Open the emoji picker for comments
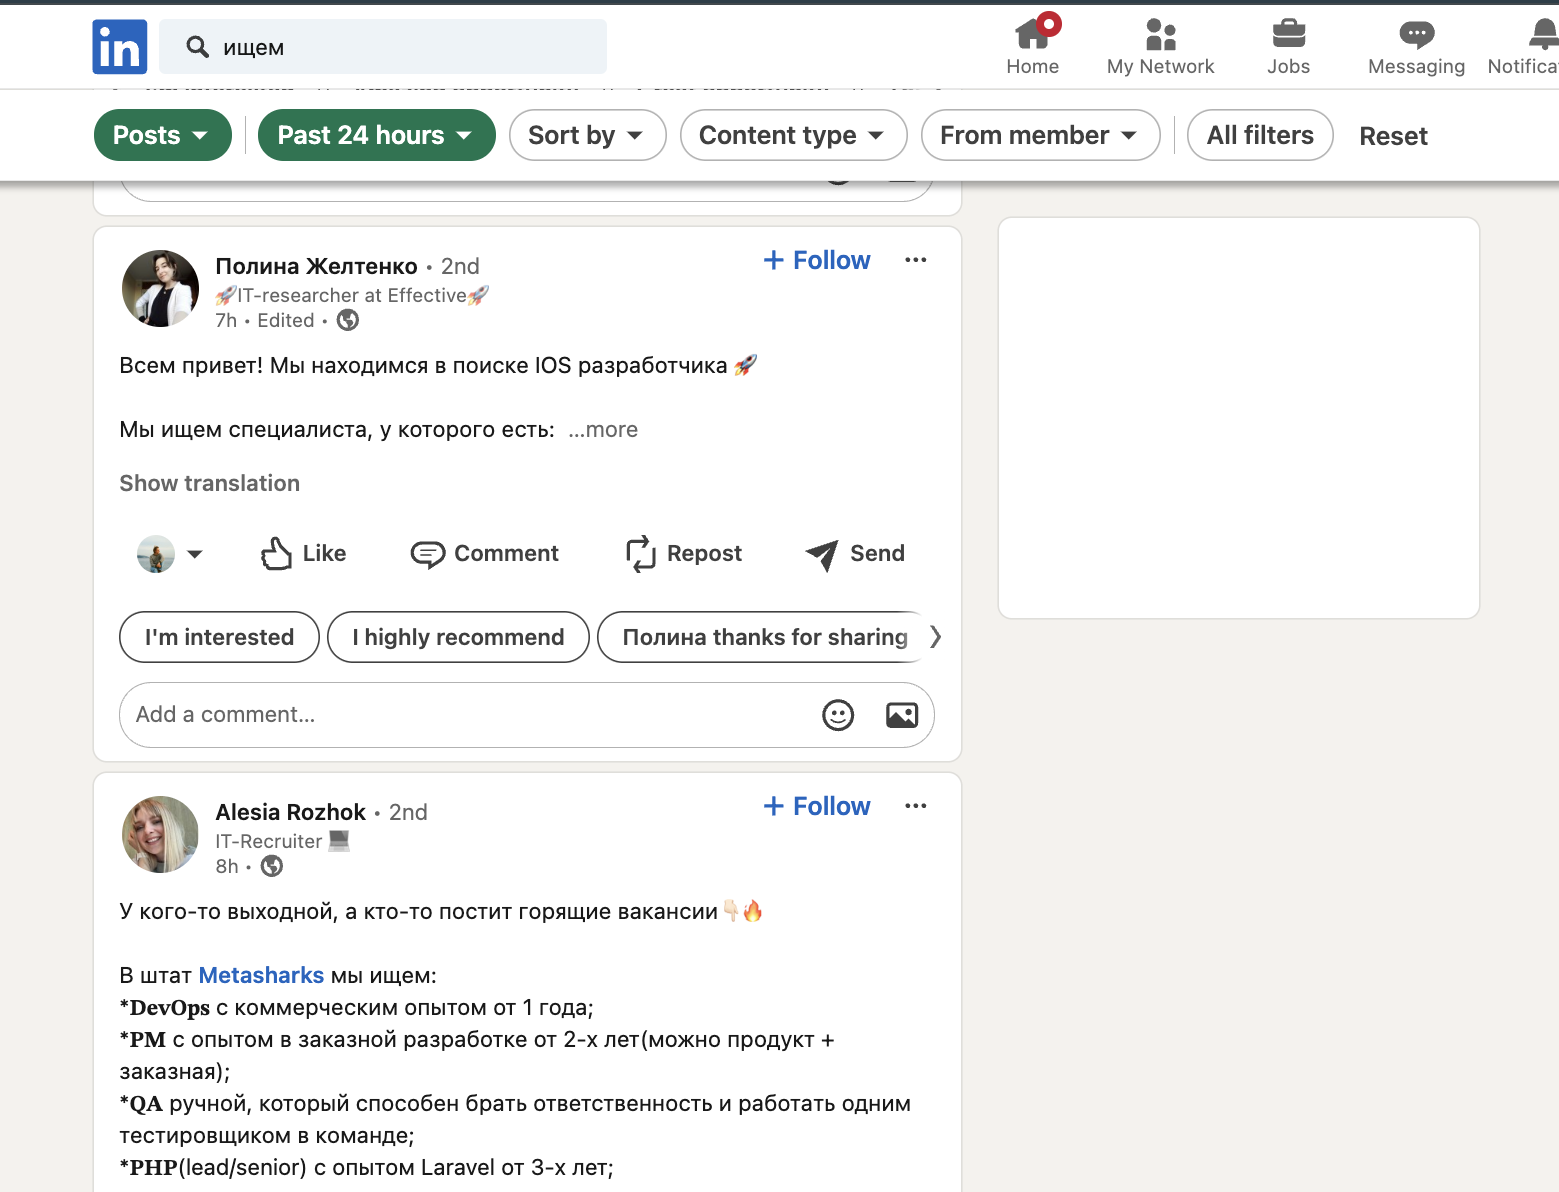 click(x=838, y=715)
